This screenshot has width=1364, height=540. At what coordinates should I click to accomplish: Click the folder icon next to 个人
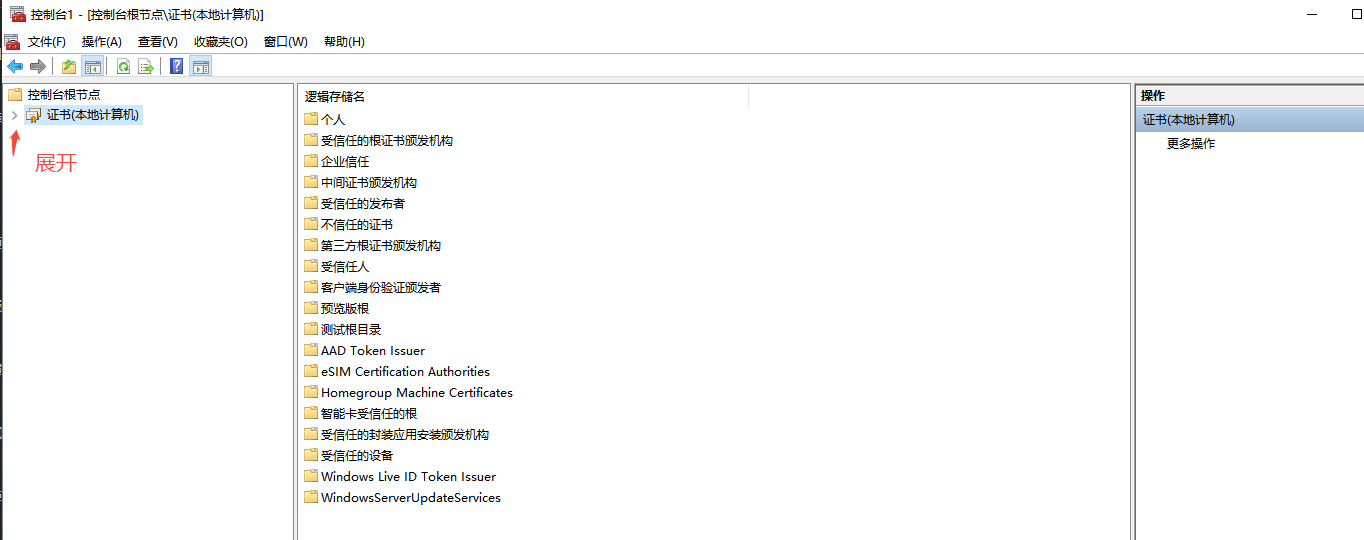pos(311,119)
